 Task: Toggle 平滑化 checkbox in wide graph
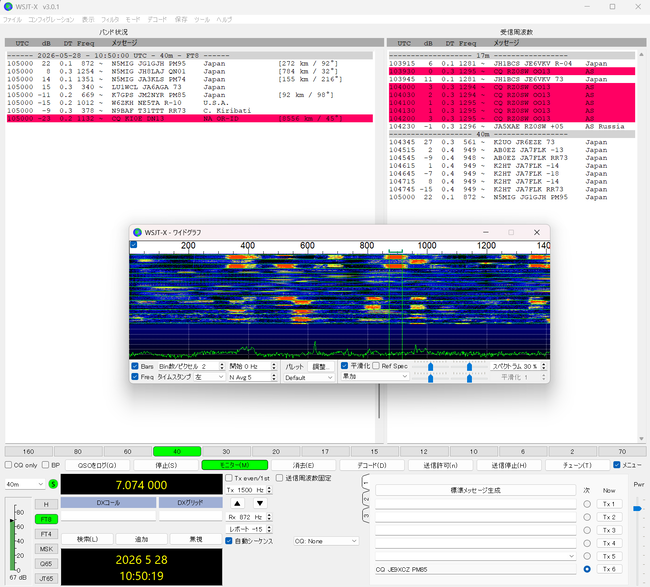coord(344,366)
